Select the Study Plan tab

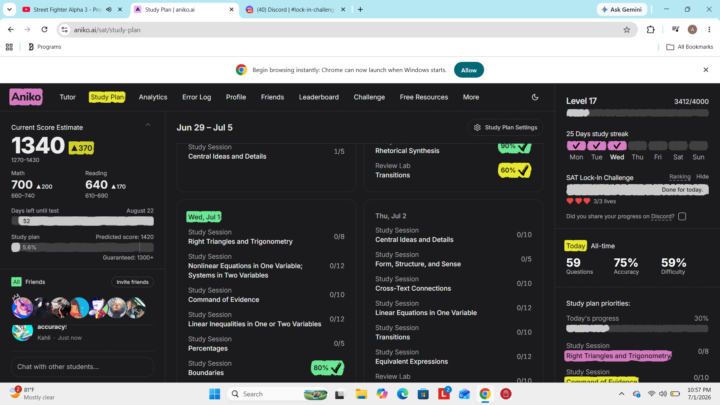(x=107, y=97)
